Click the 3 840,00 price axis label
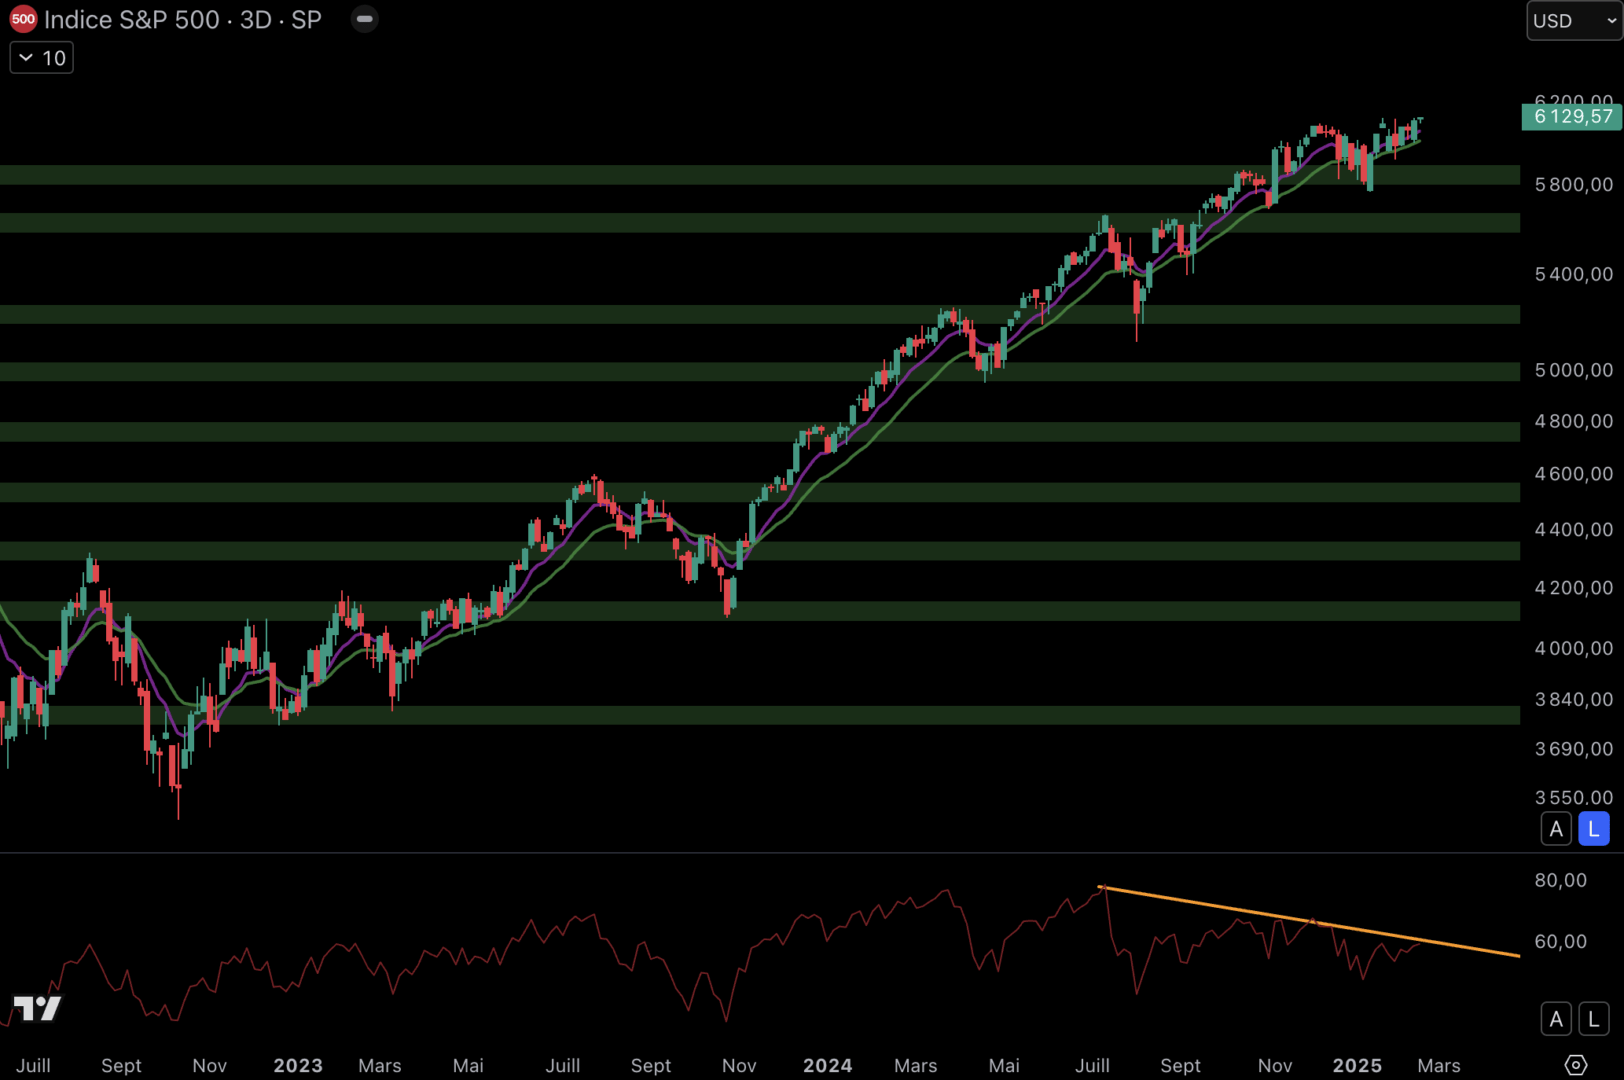 coord(1574,700)
